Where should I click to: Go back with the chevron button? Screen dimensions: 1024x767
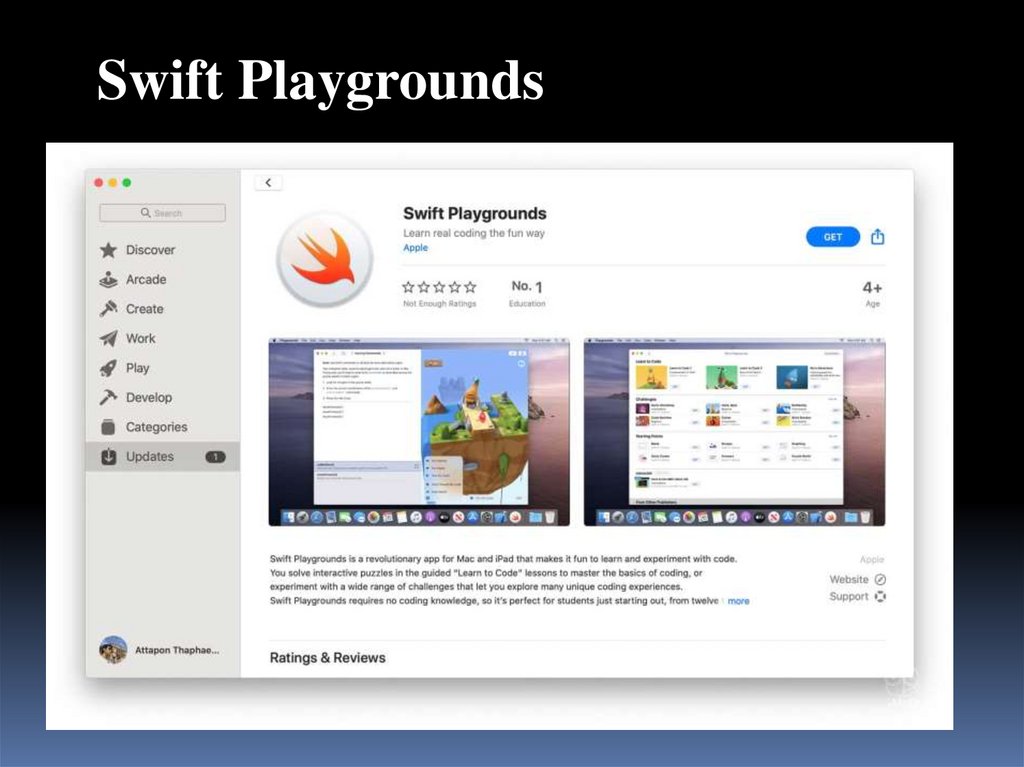point(268,183)
